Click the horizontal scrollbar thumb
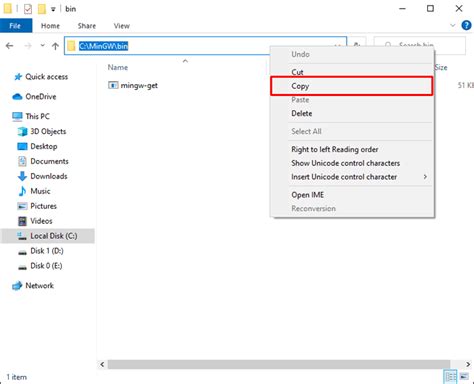474x384 pixels. pos(279,364)
